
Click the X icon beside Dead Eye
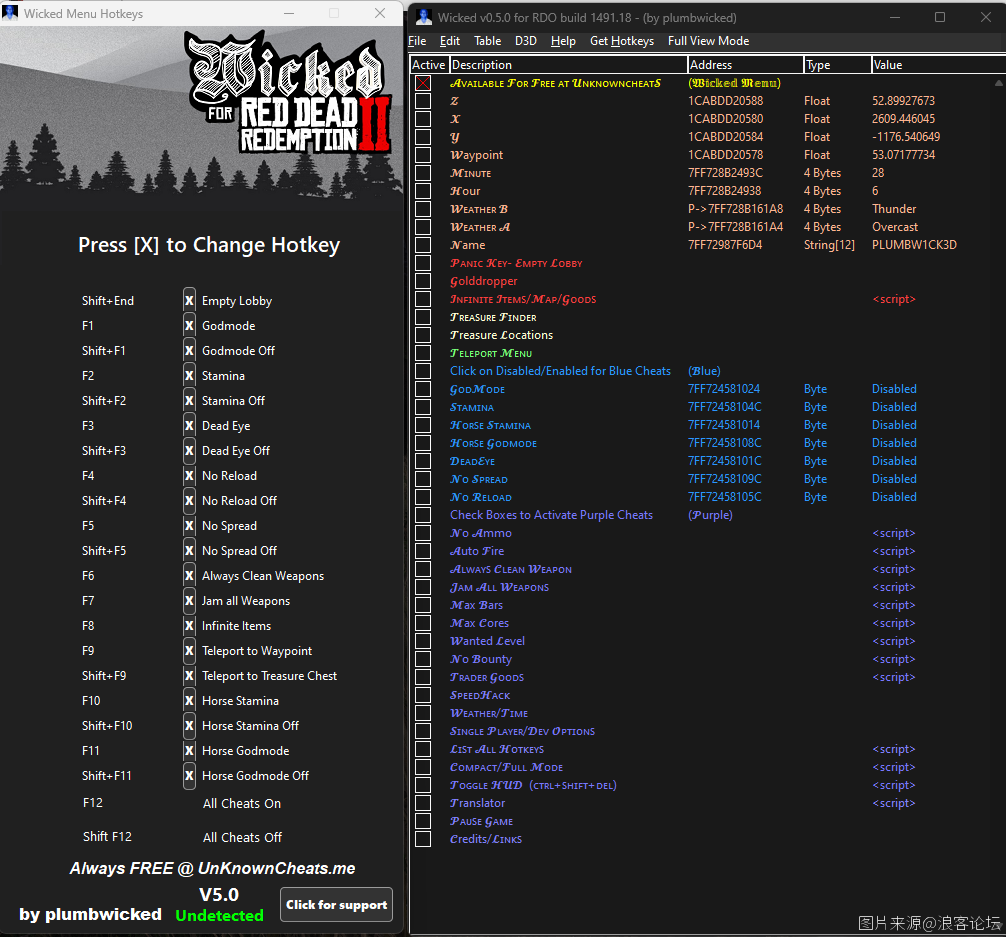(x=189, y=426)
